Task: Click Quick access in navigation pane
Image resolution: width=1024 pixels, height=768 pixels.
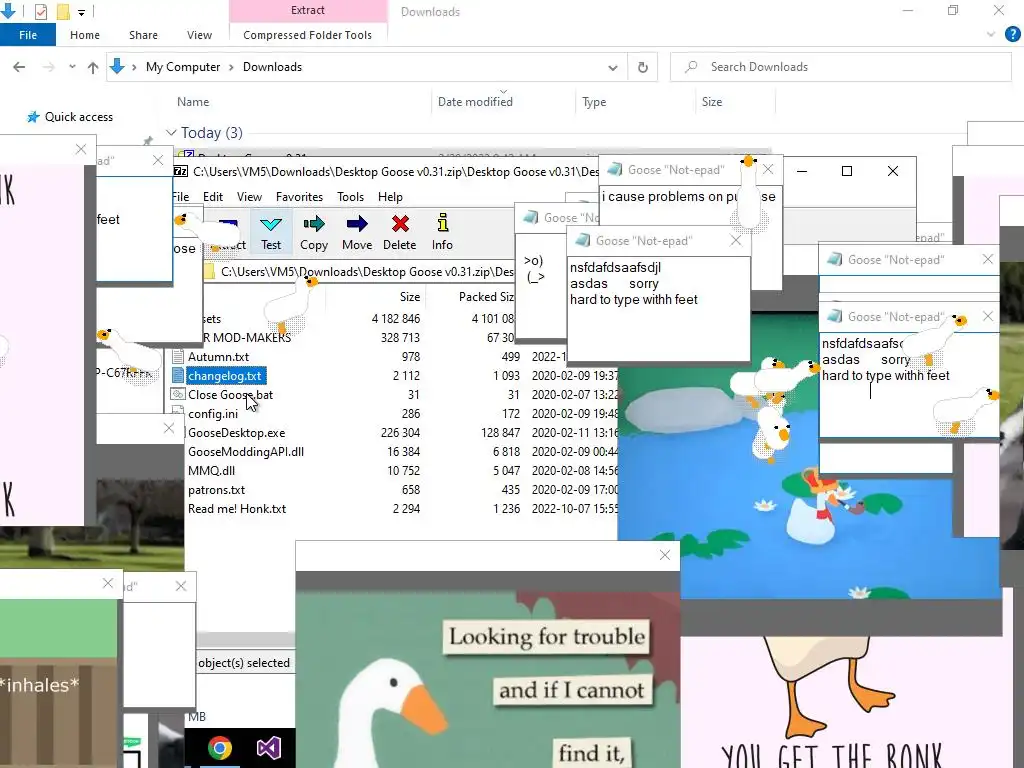Action: tap(78, 117)
